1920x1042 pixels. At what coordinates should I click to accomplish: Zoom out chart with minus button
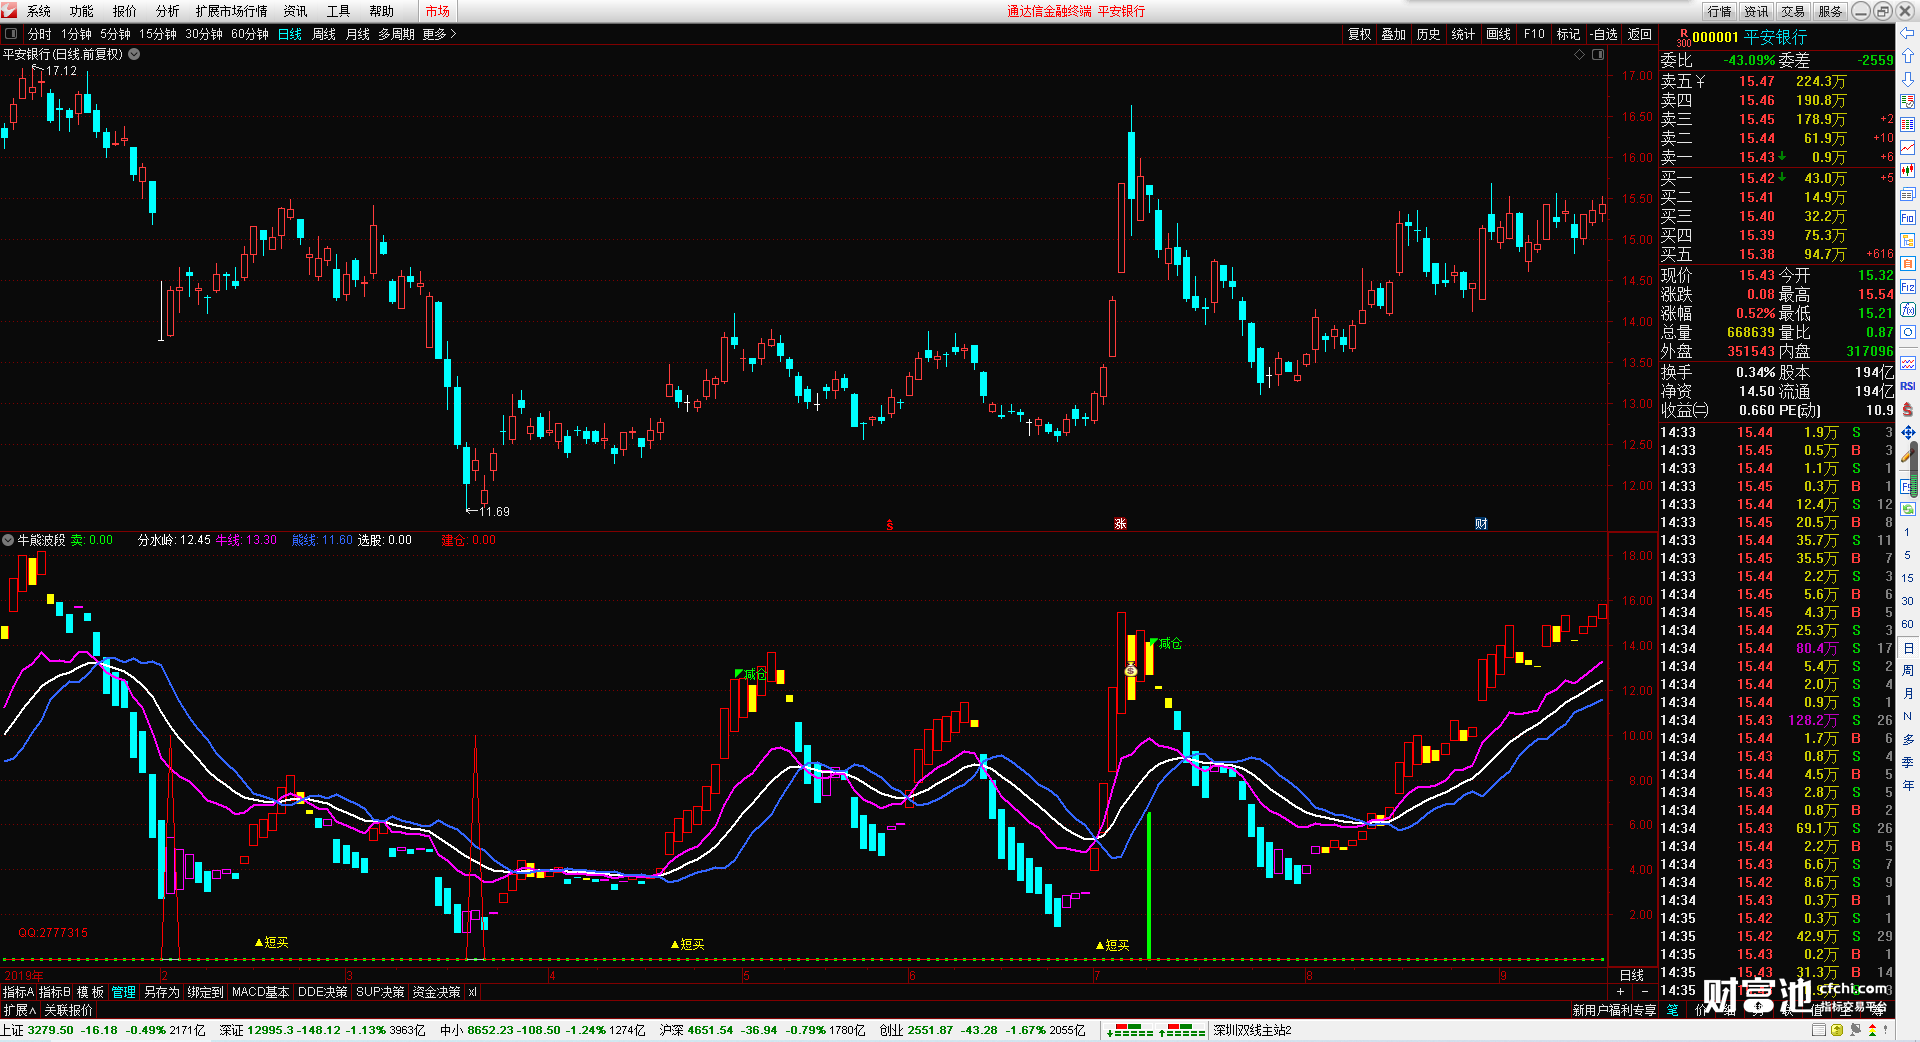(1646, 992)
